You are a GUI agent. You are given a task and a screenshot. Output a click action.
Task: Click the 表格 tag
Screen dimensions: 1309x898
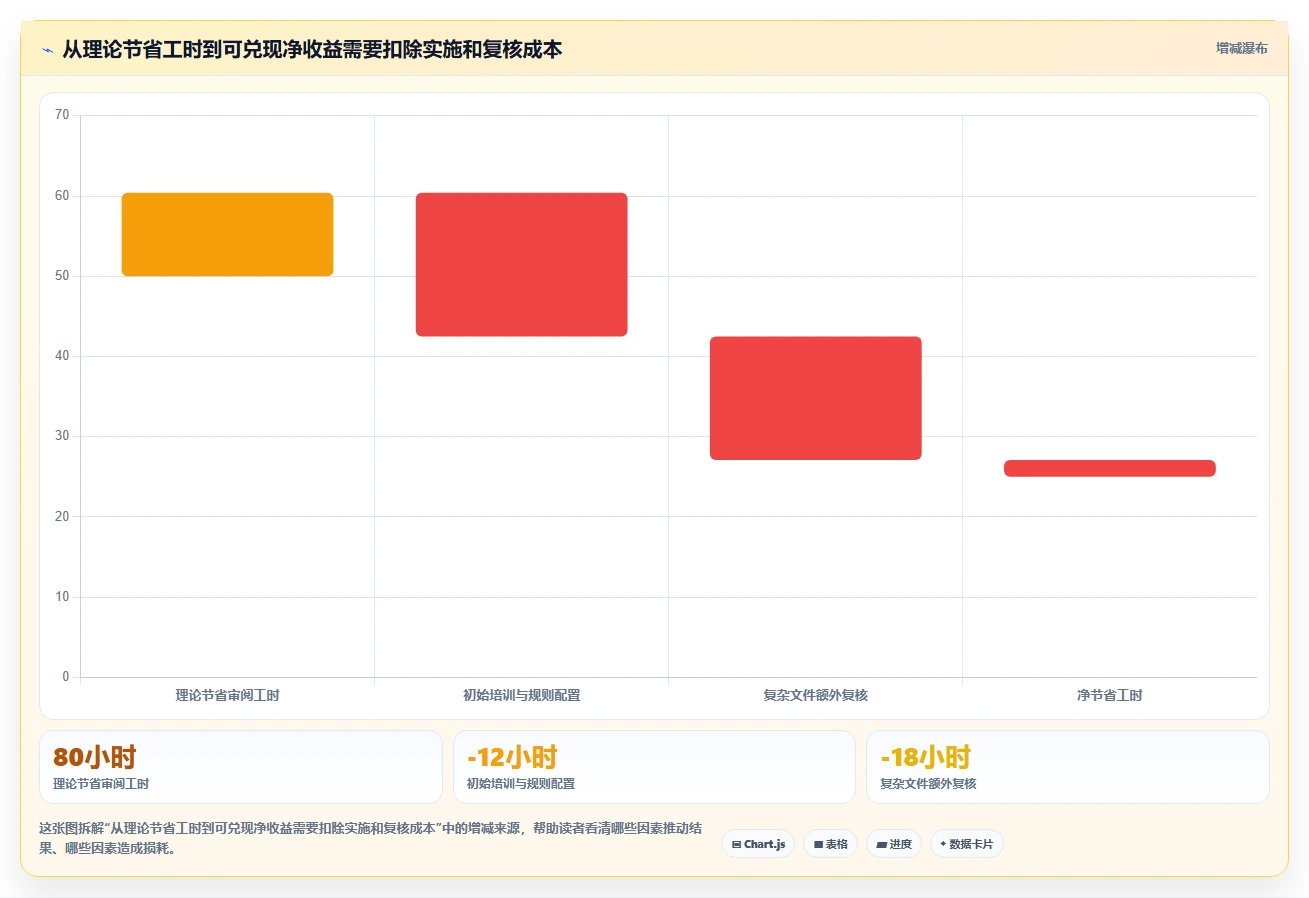coord(830,844)
